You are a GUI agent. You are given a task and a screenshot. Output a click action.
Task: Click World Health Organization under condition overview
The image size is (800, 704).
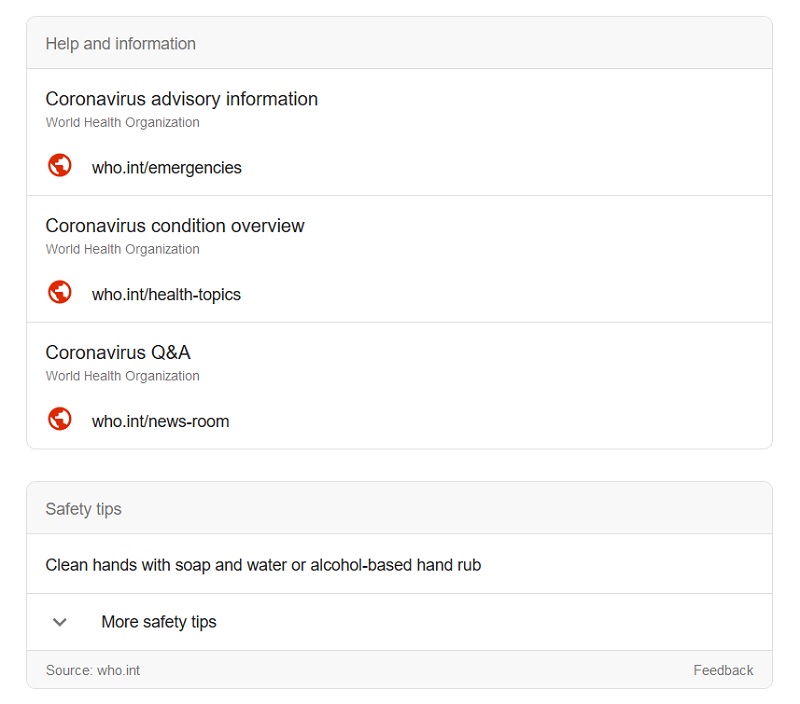click(122, 250)
